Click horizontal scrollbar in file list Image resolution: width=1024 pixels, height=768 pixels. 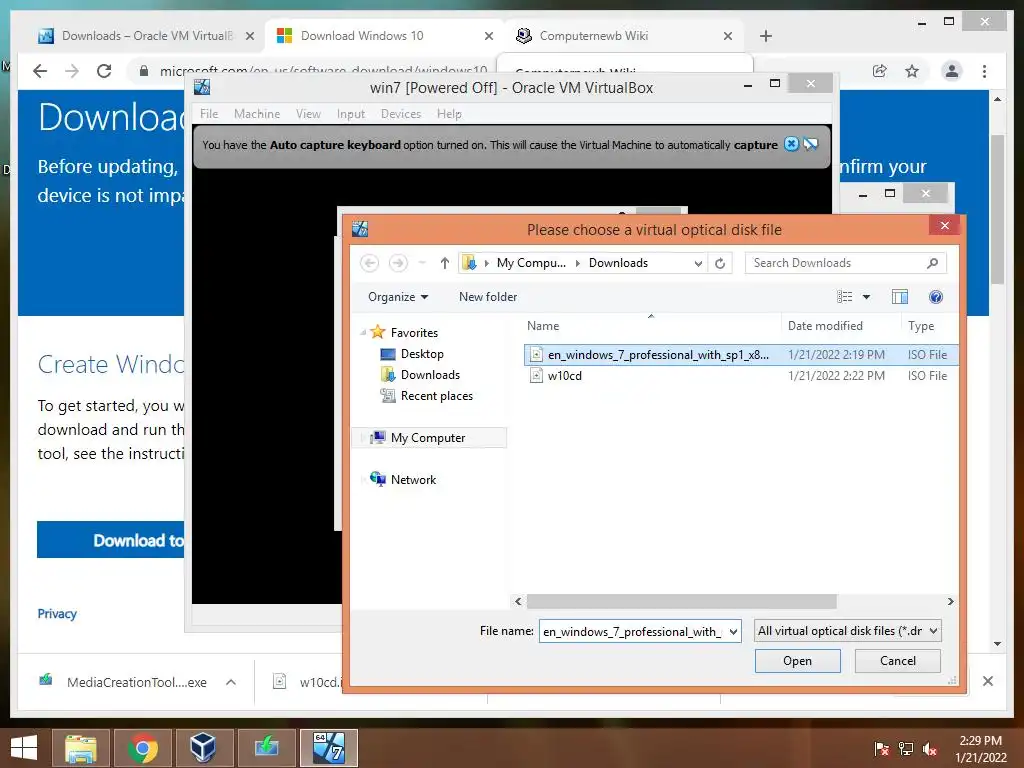(681, 601)
